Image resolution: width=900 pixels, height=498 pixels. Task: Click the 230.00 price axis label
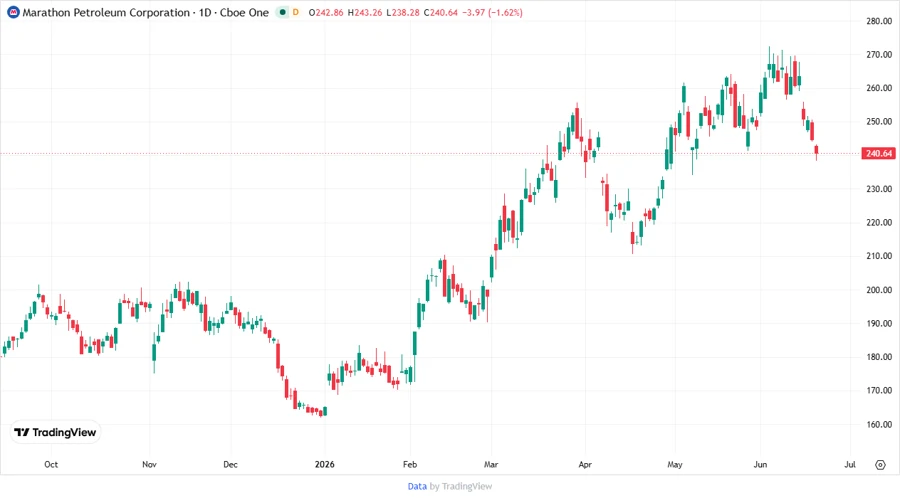click(x=879, y=189)
